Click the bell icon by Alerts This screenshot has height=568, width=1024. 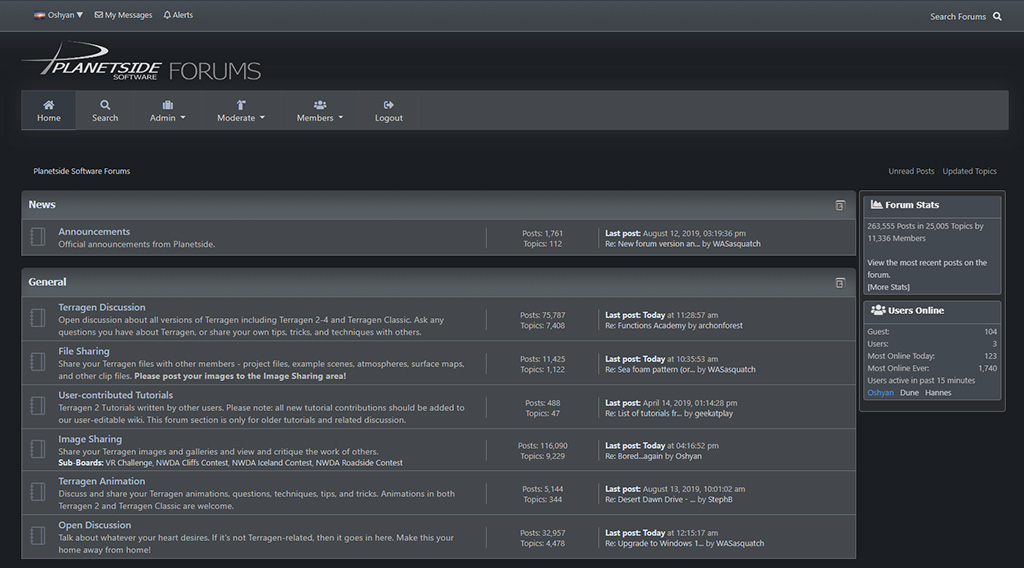167,14
